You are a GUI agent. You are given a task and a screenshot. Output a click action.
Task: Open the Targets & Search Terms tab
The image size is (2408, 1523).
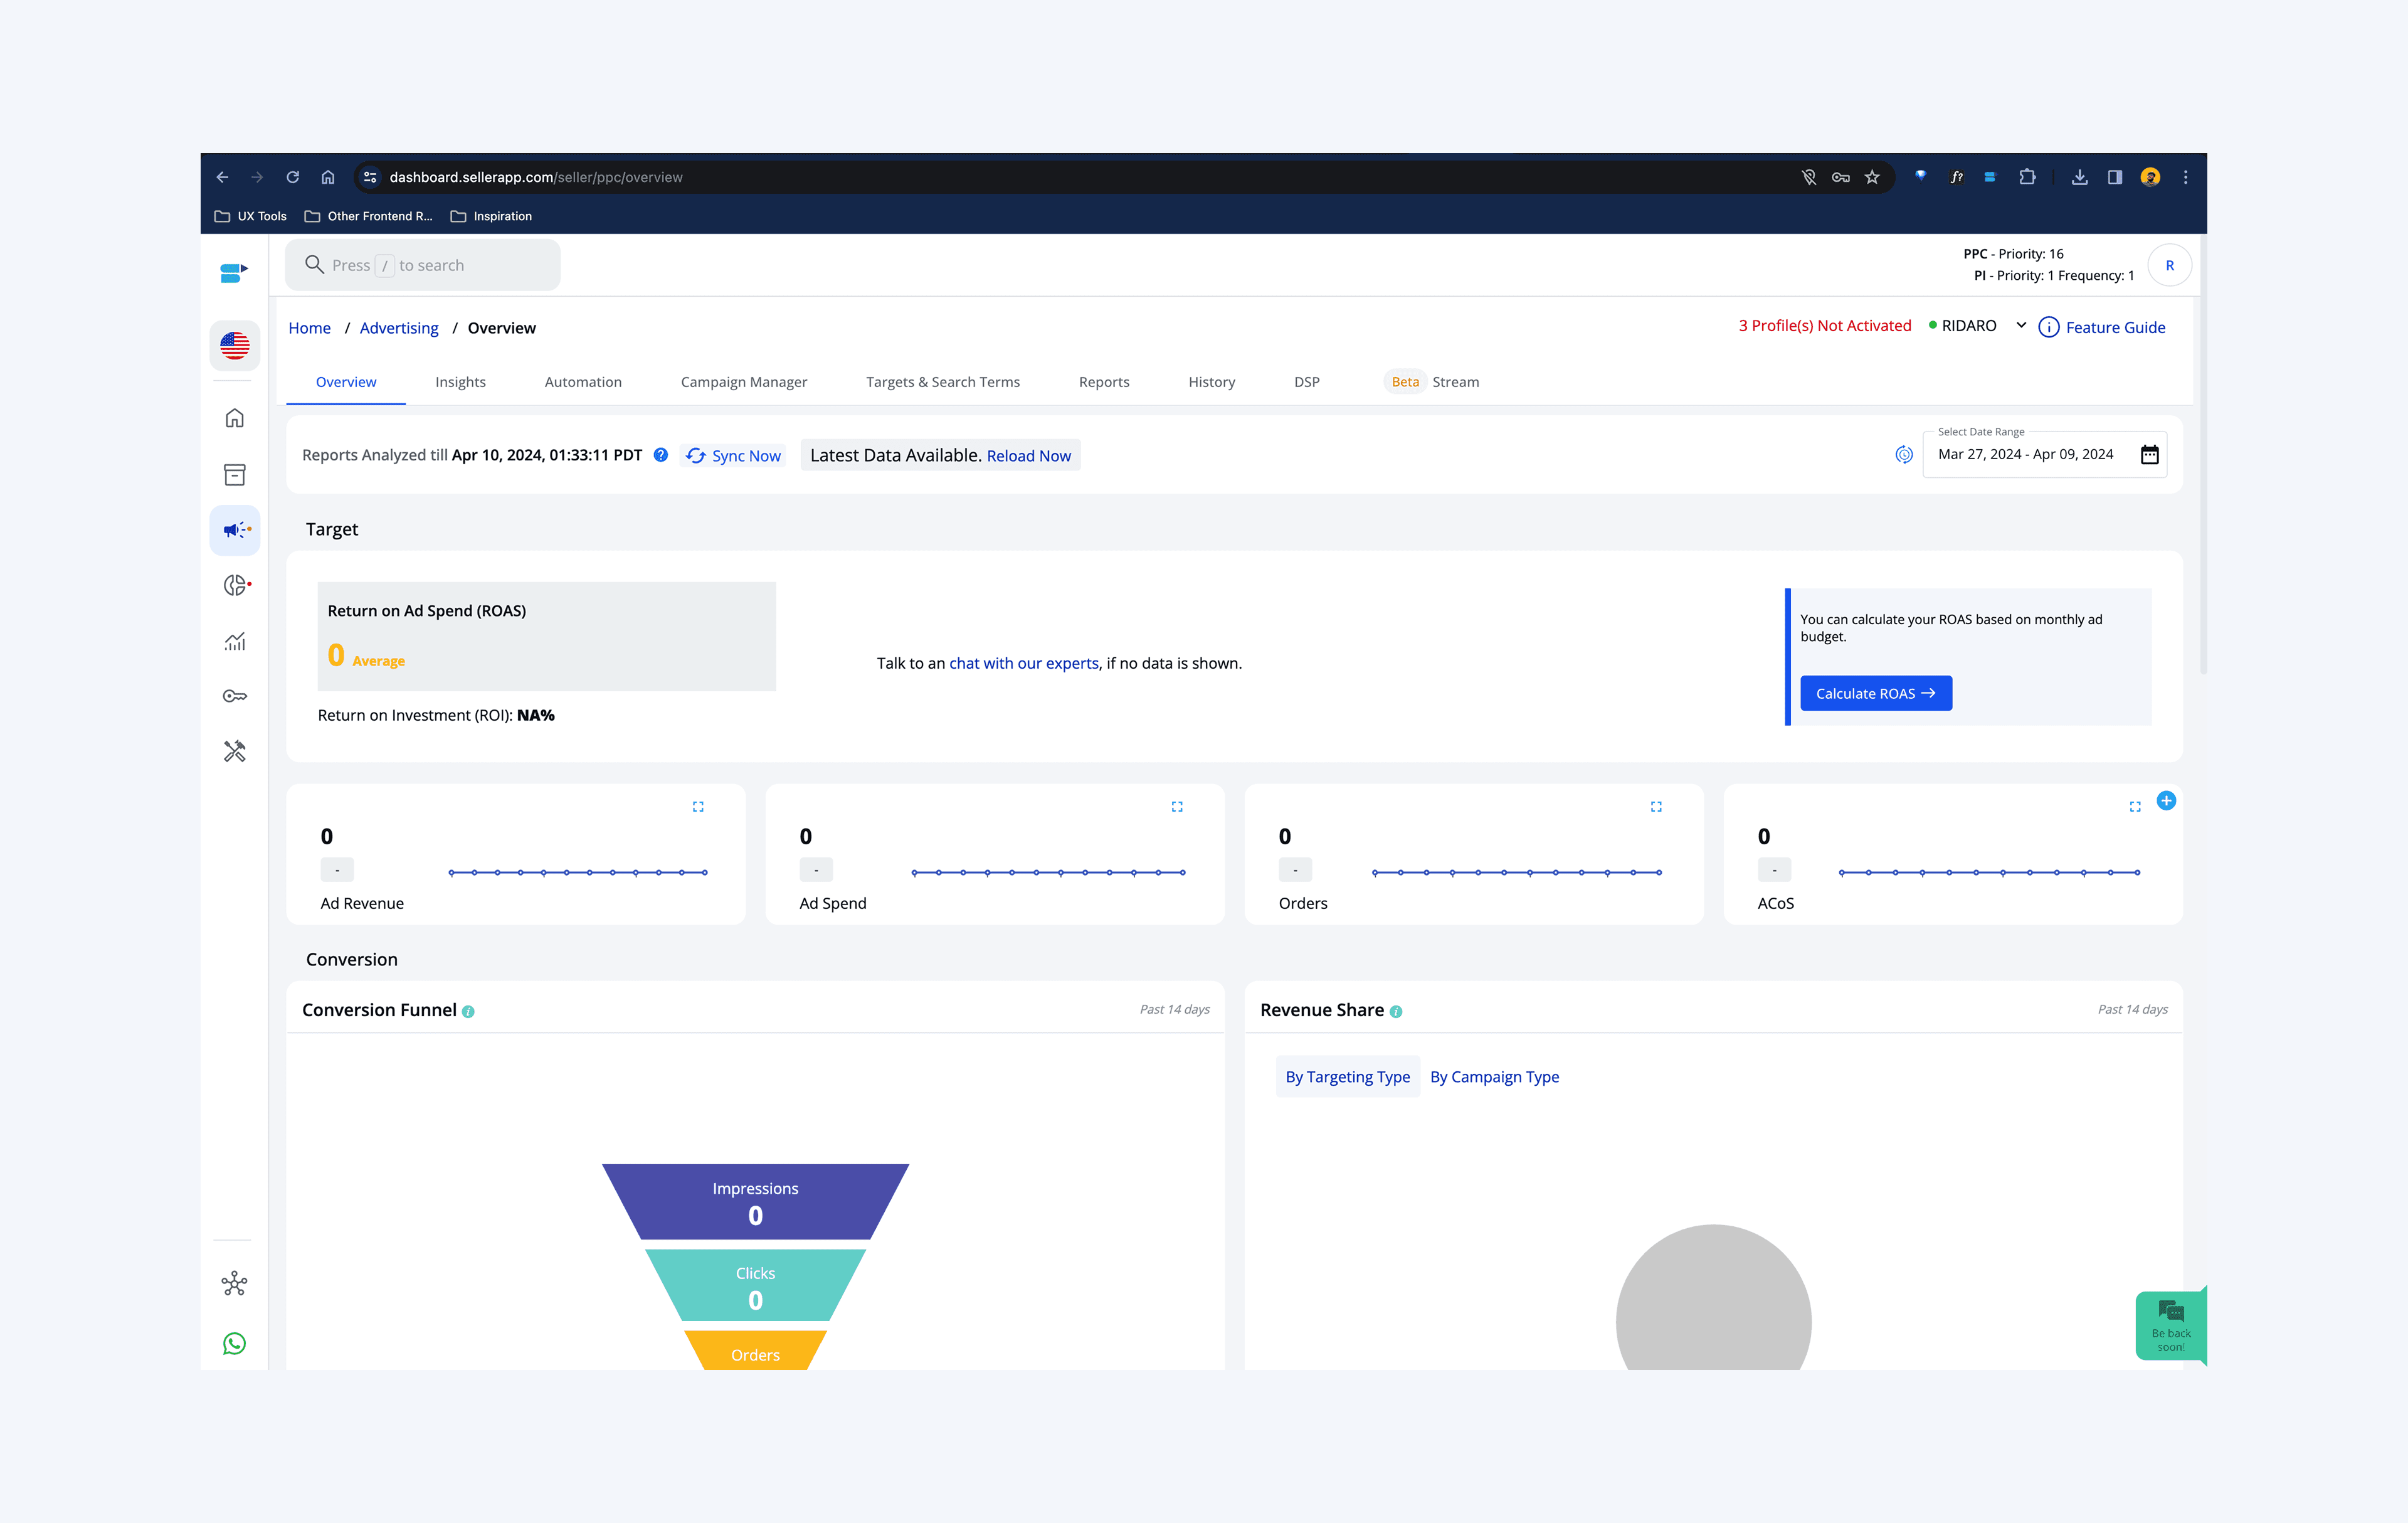(x=942, y=382)
